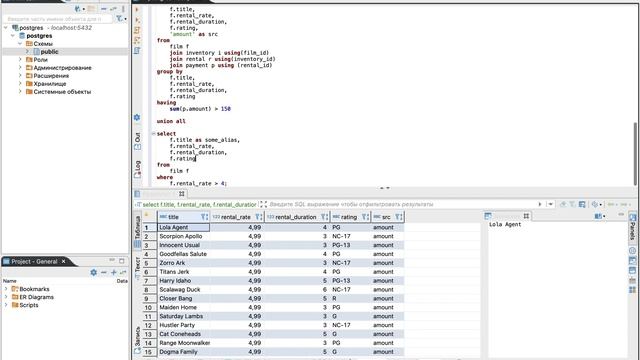This screenshot has height=360, width=640.
Task: Apply result filter with the arrow button
Action: (540, 204)
